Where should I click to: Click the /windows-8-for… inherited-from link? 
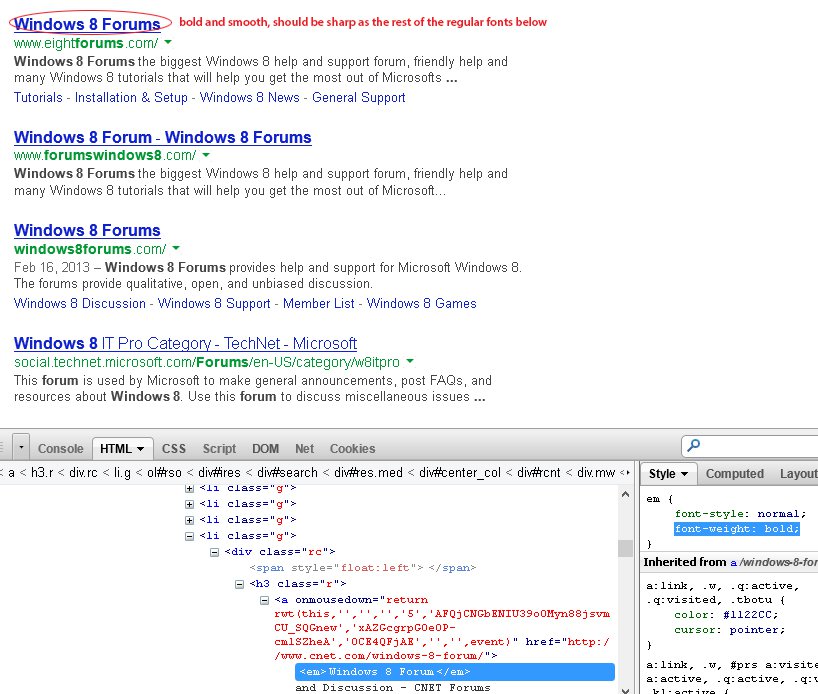point(778,563)
